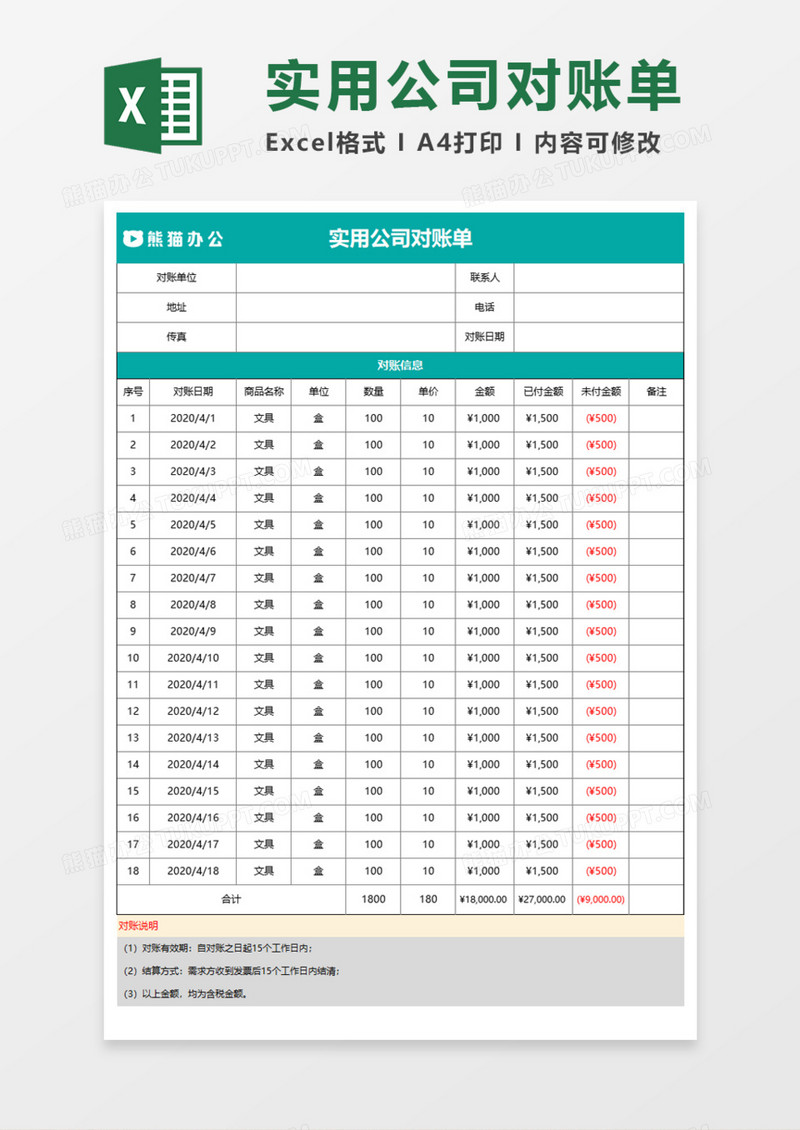
Task: Click the date cell 2020/4/14
Action: 192,765
